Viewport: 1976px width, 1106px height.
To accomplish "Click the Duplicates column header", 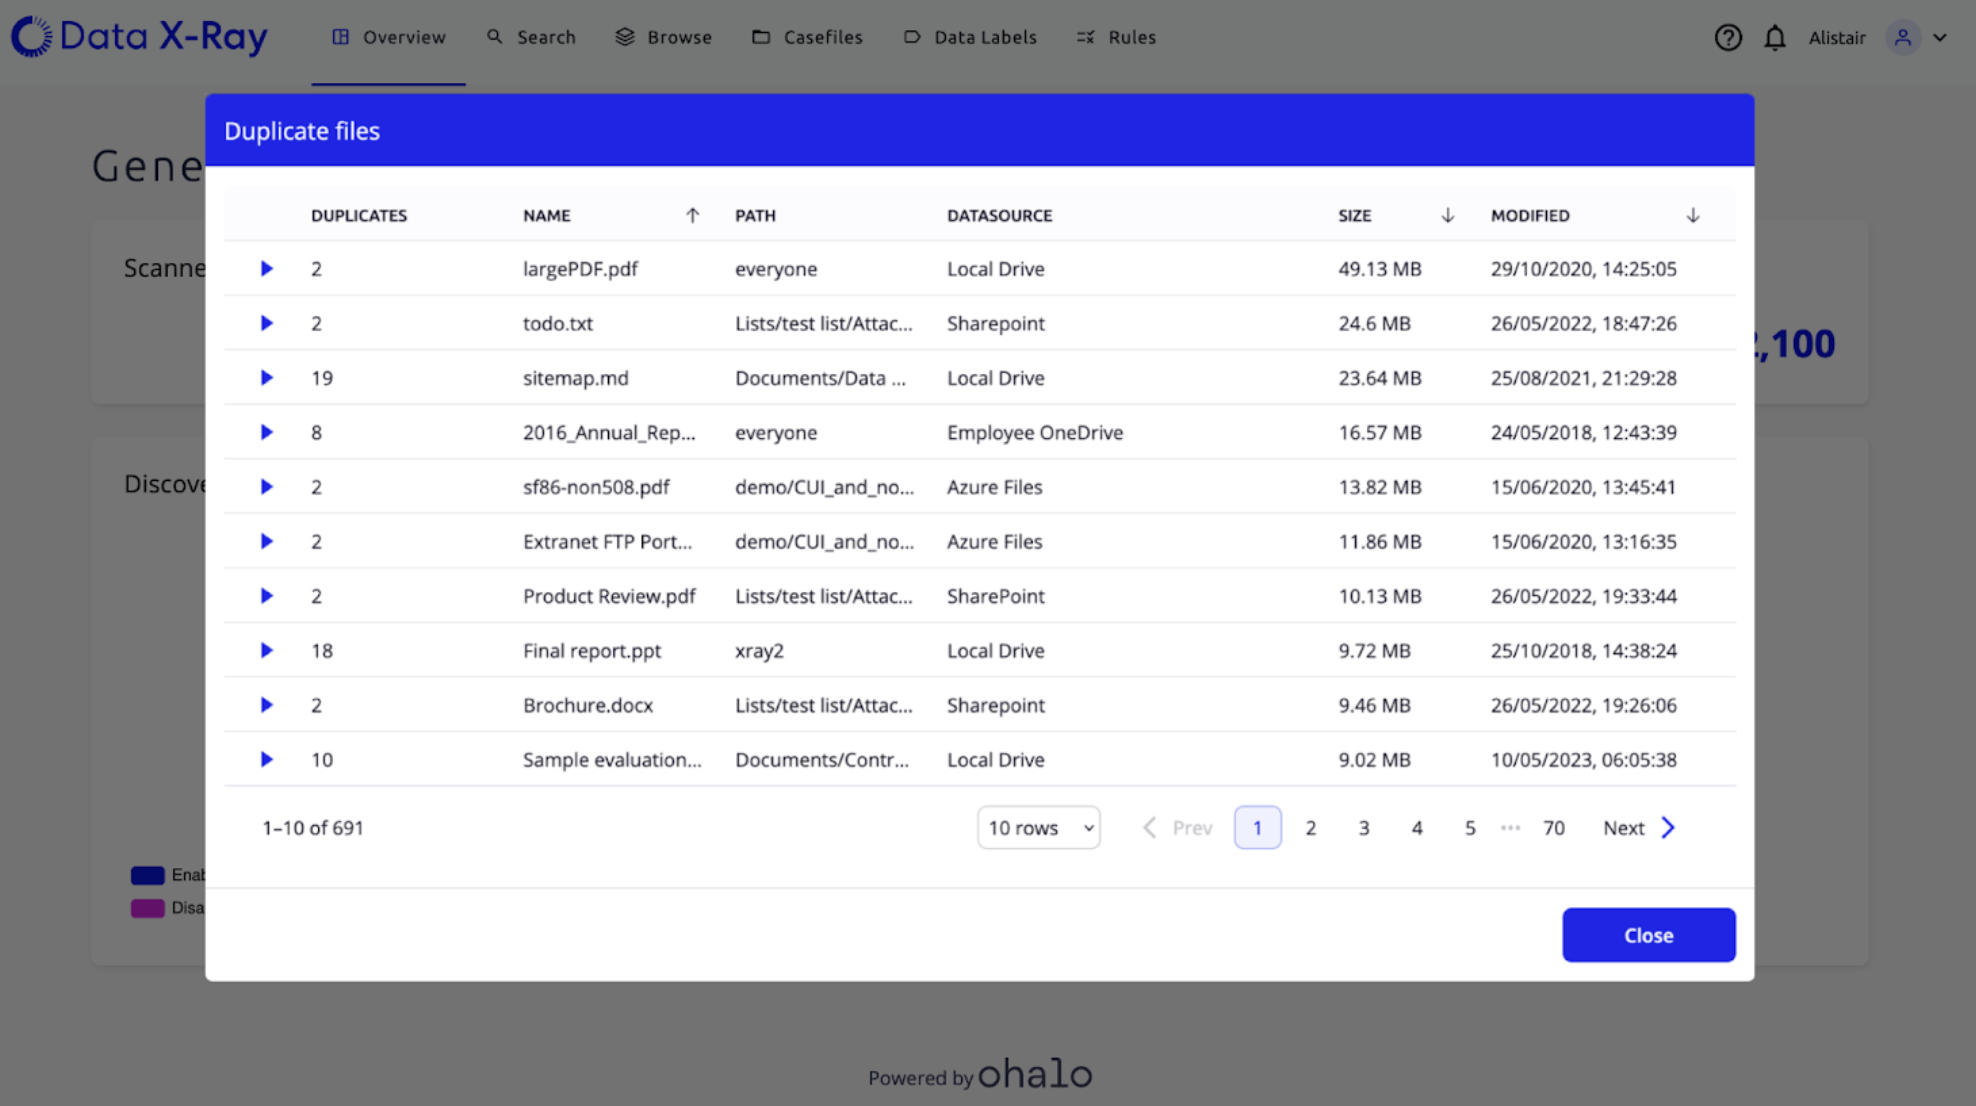I will tap(359, 215).
